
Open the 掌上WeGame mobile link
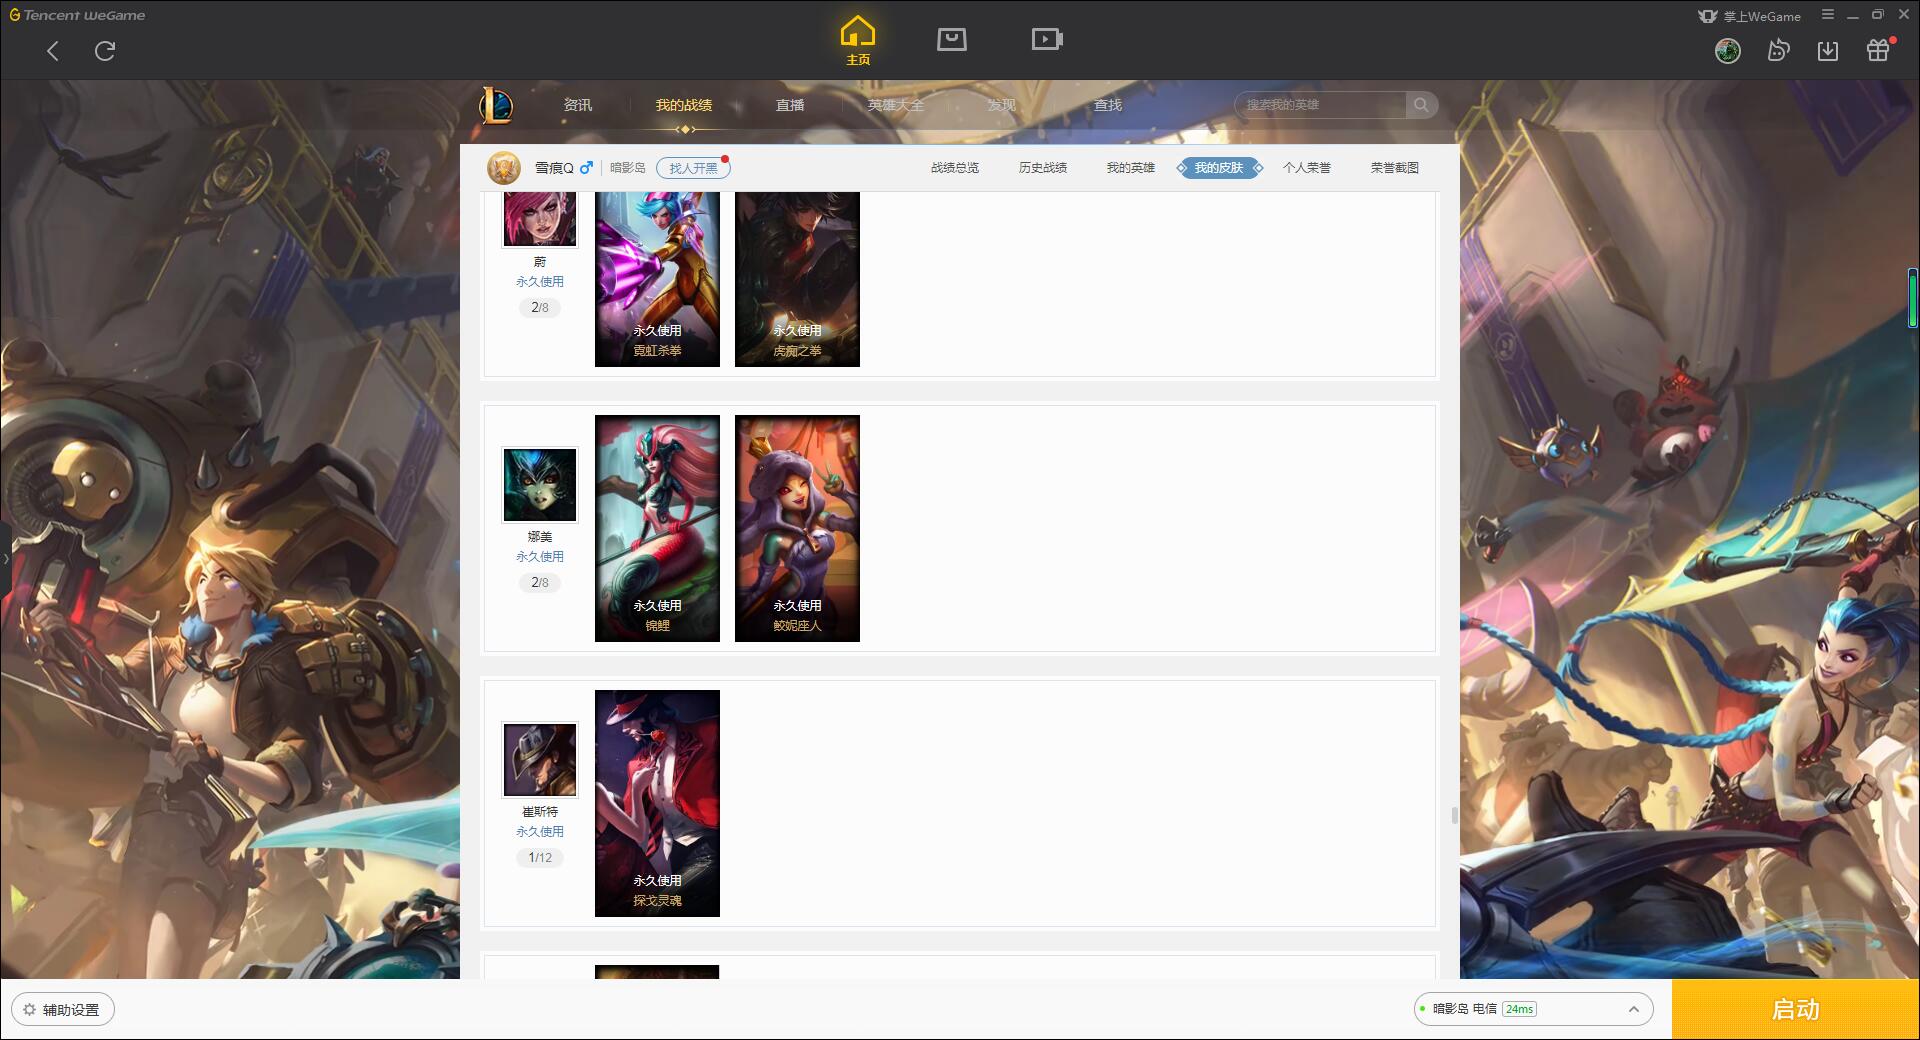[1750, 16]
